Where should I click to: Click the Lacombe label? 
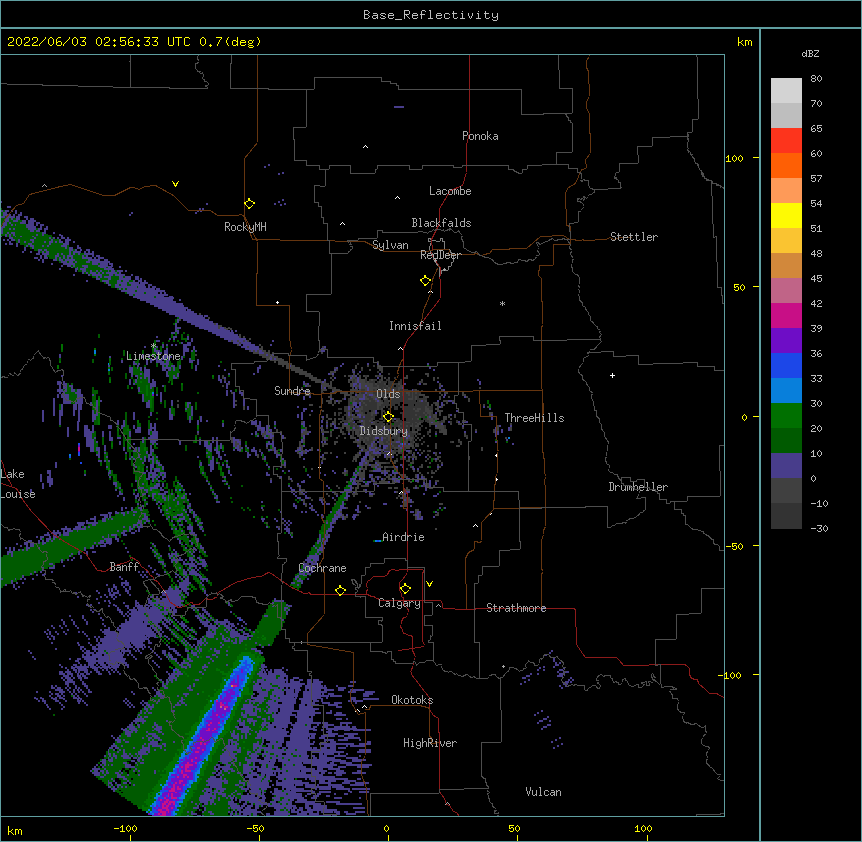450,191
